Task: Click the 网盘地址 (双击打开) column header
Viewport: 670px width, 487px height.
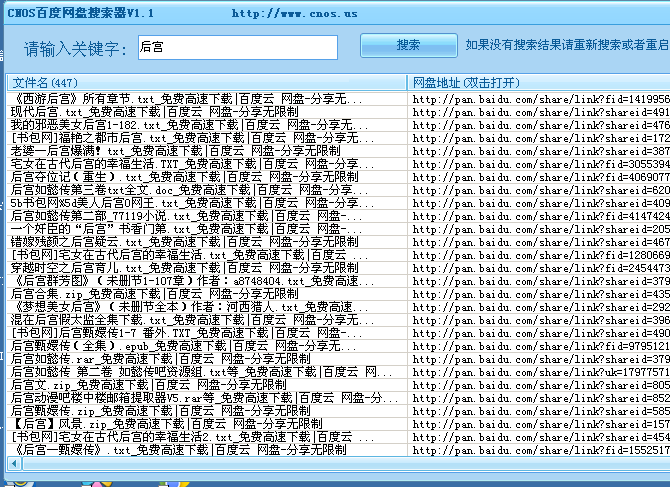Action: [539, 82]
